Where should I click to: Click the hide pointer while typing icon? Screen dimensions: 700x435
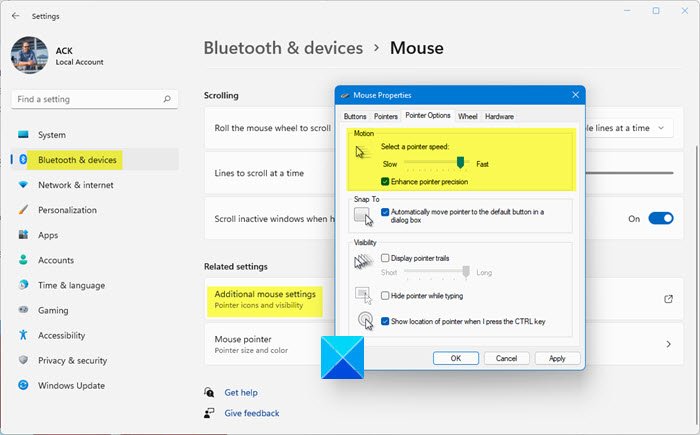pos(363,295)
